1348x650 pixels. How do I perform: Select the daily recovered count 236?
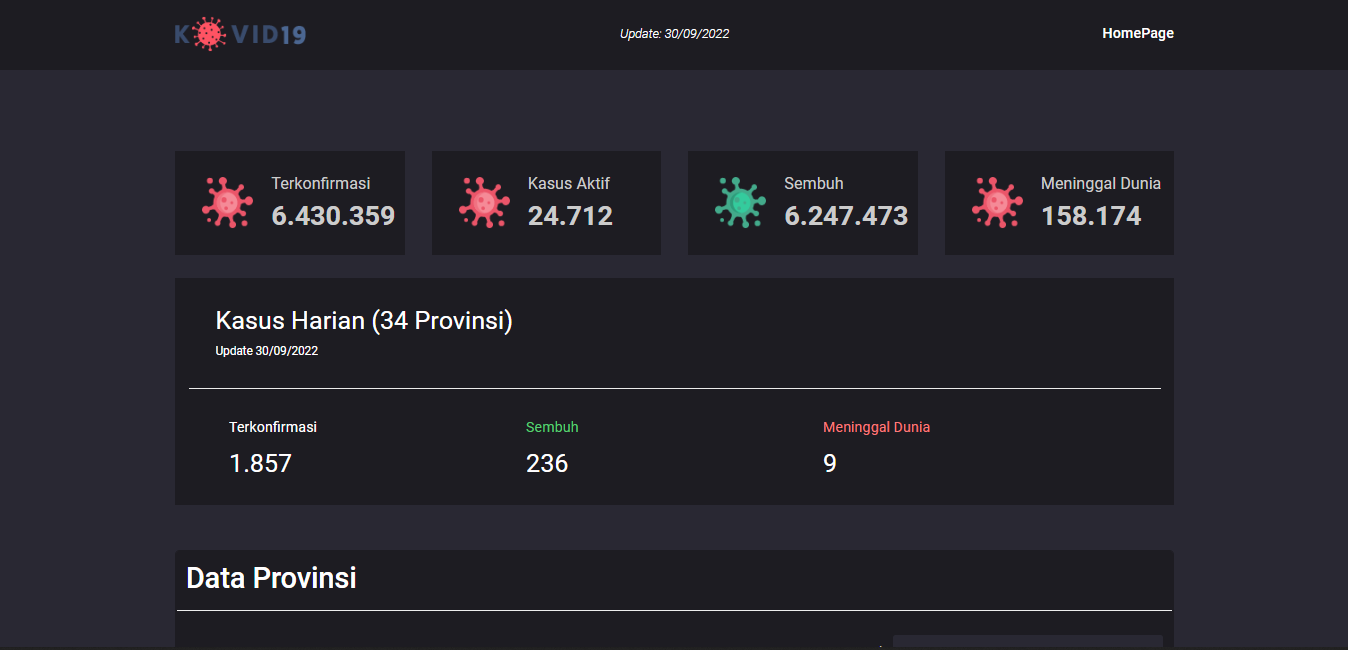(x=547, y=463)
